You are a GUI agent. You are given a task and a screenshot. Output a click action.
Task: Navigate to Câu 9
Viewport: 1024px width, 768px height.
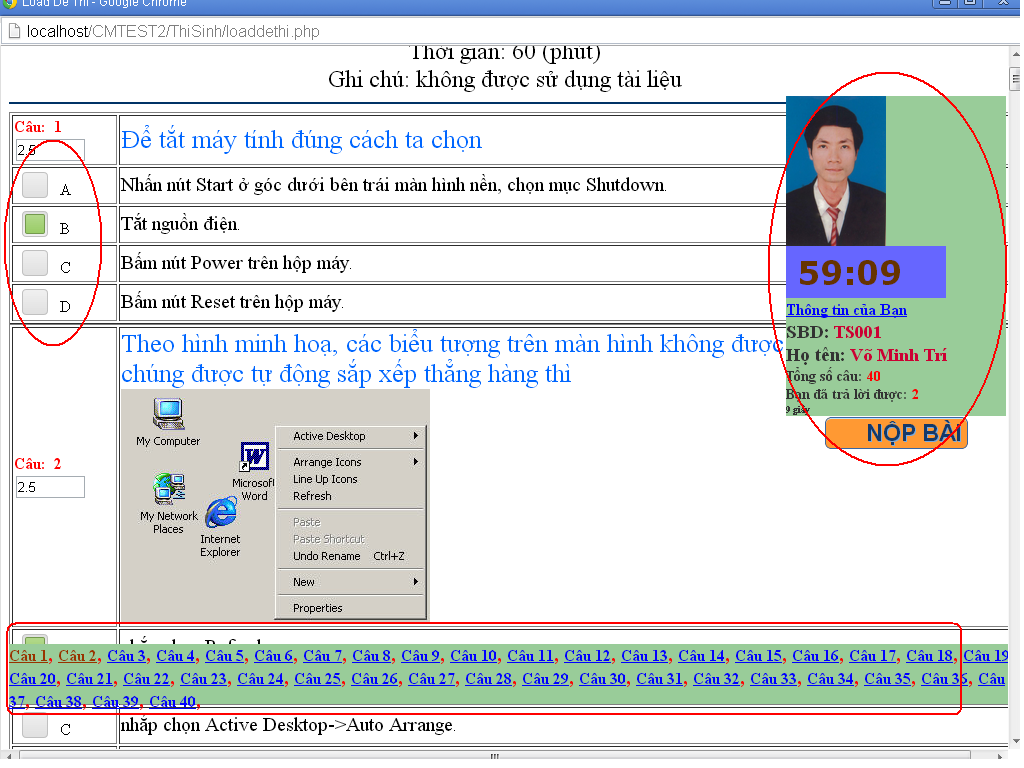[421, 656]
